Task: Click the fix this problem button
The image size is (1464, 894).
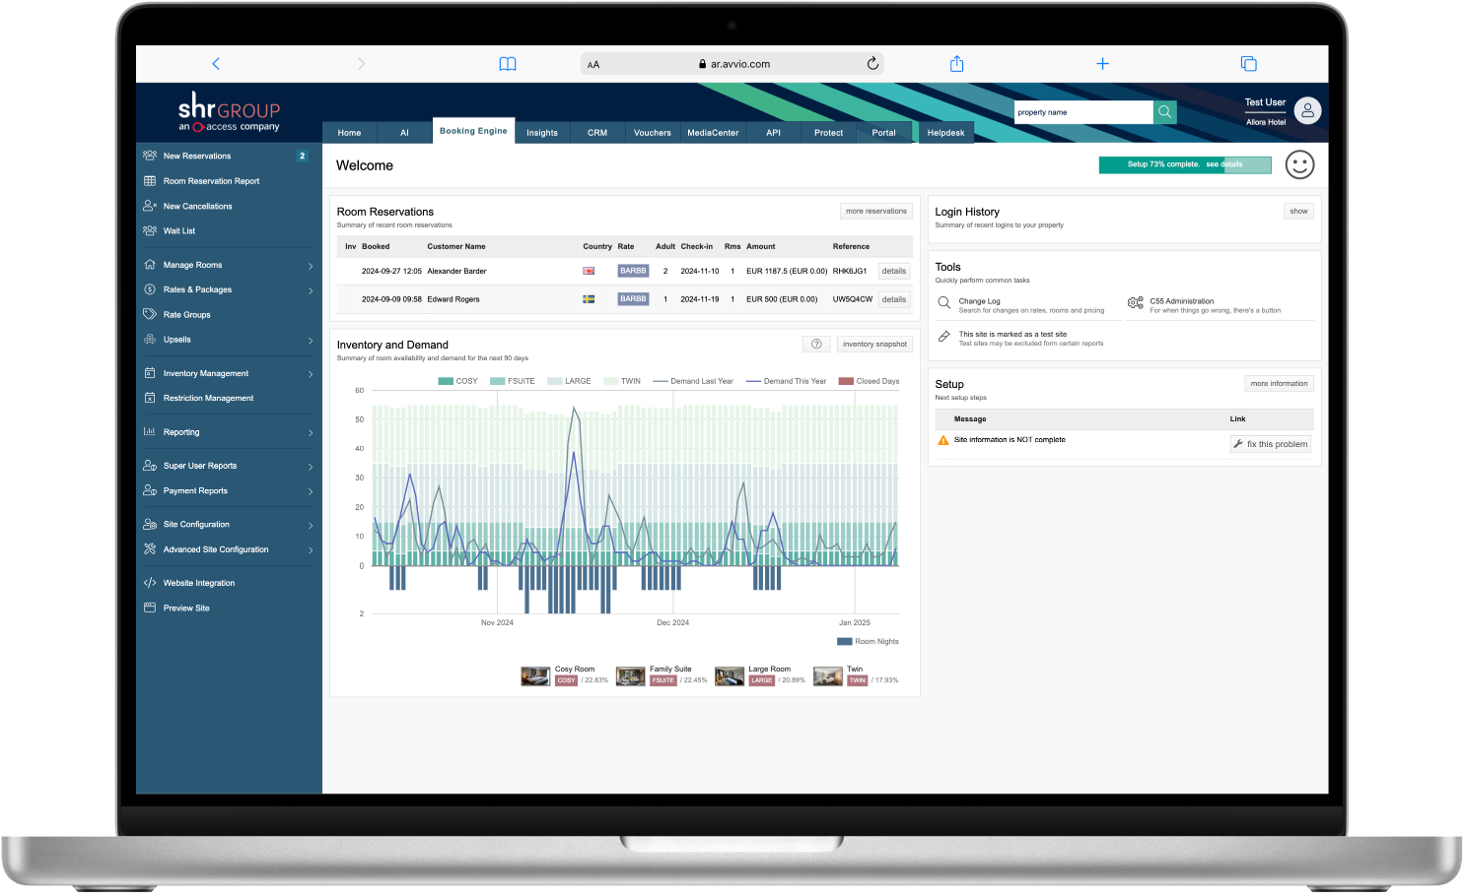Action: tap(1270, 444)
